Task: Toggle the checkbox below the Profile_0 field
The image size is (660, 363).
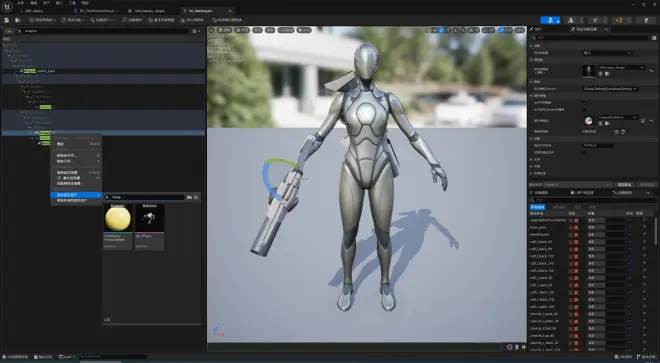Action: (x=585, y=152)
